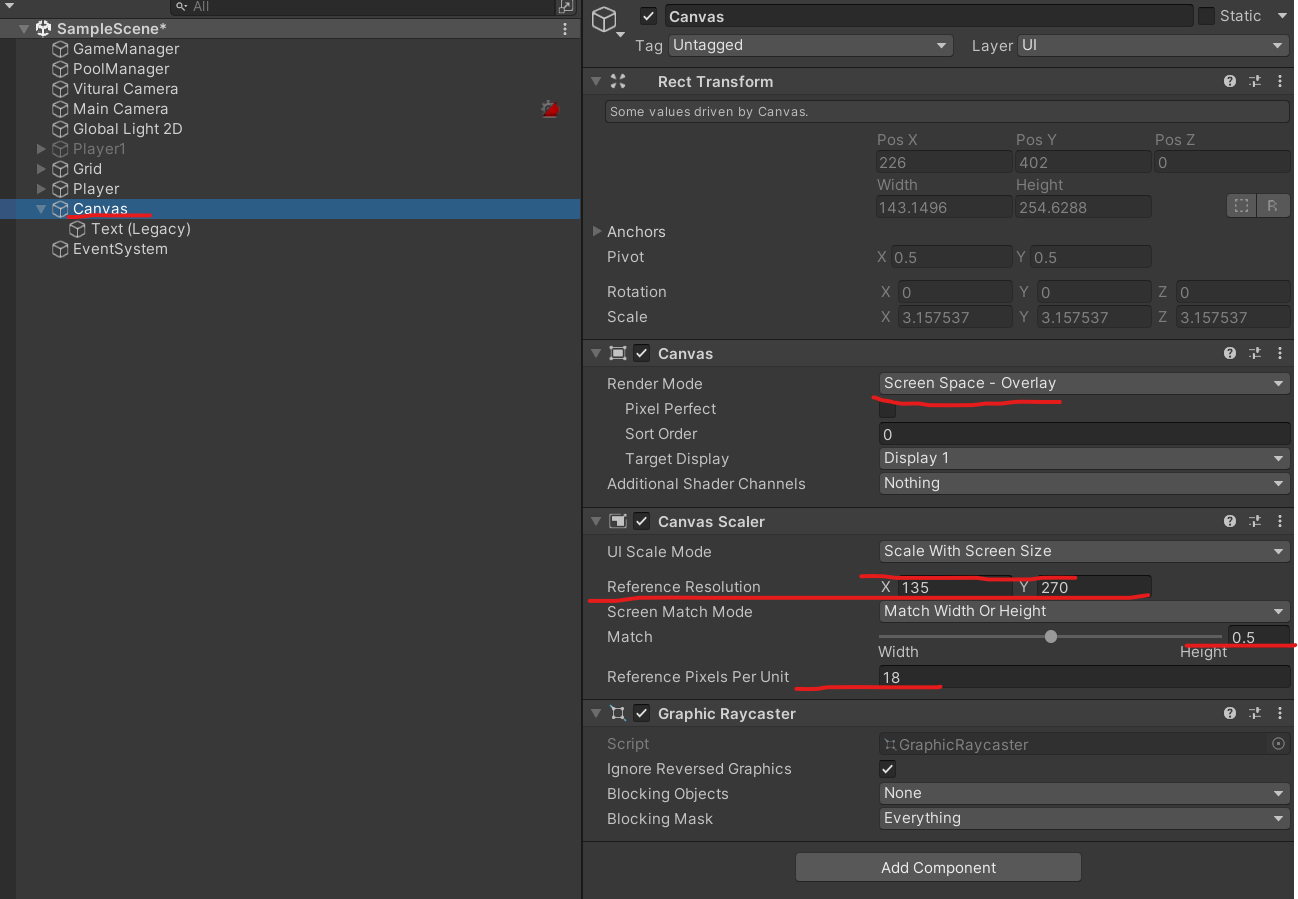Viewport: 1298px width, 899px height.
Task: Click the Match Width/Height slider handle
Action: (1050, 637)
